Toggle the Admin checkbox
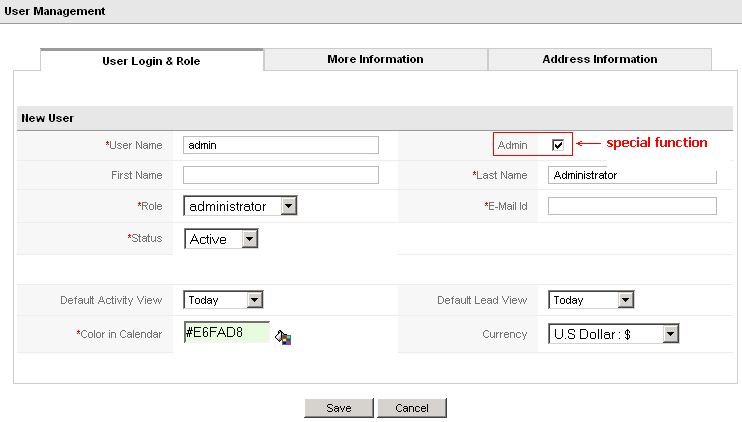The image size is (742, 422). tap(558, 145)
